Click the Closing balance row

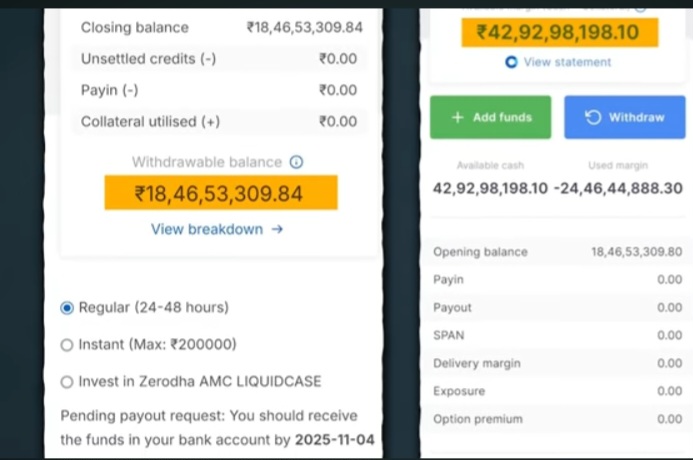coord(220,27)
